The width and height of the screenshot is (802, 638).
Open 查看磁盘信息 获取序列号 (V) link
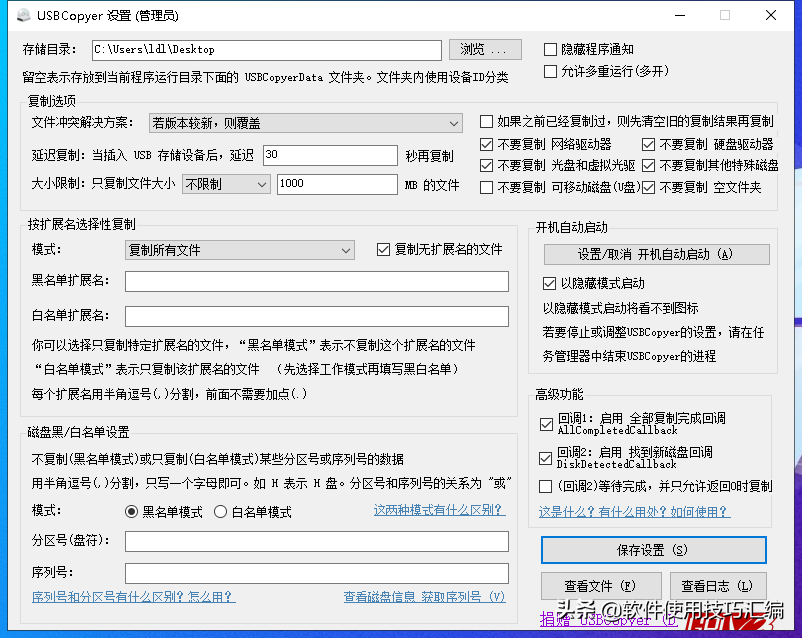coord(425,597)
